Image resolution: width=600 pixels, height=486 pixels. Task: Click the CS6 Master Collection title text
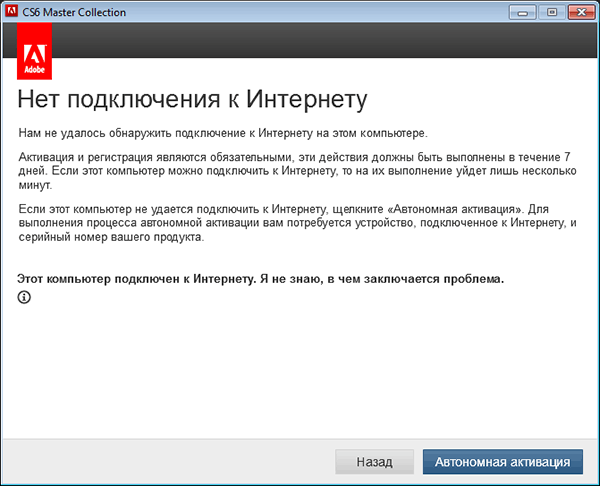pyautogui.click(x=74, y=12)
